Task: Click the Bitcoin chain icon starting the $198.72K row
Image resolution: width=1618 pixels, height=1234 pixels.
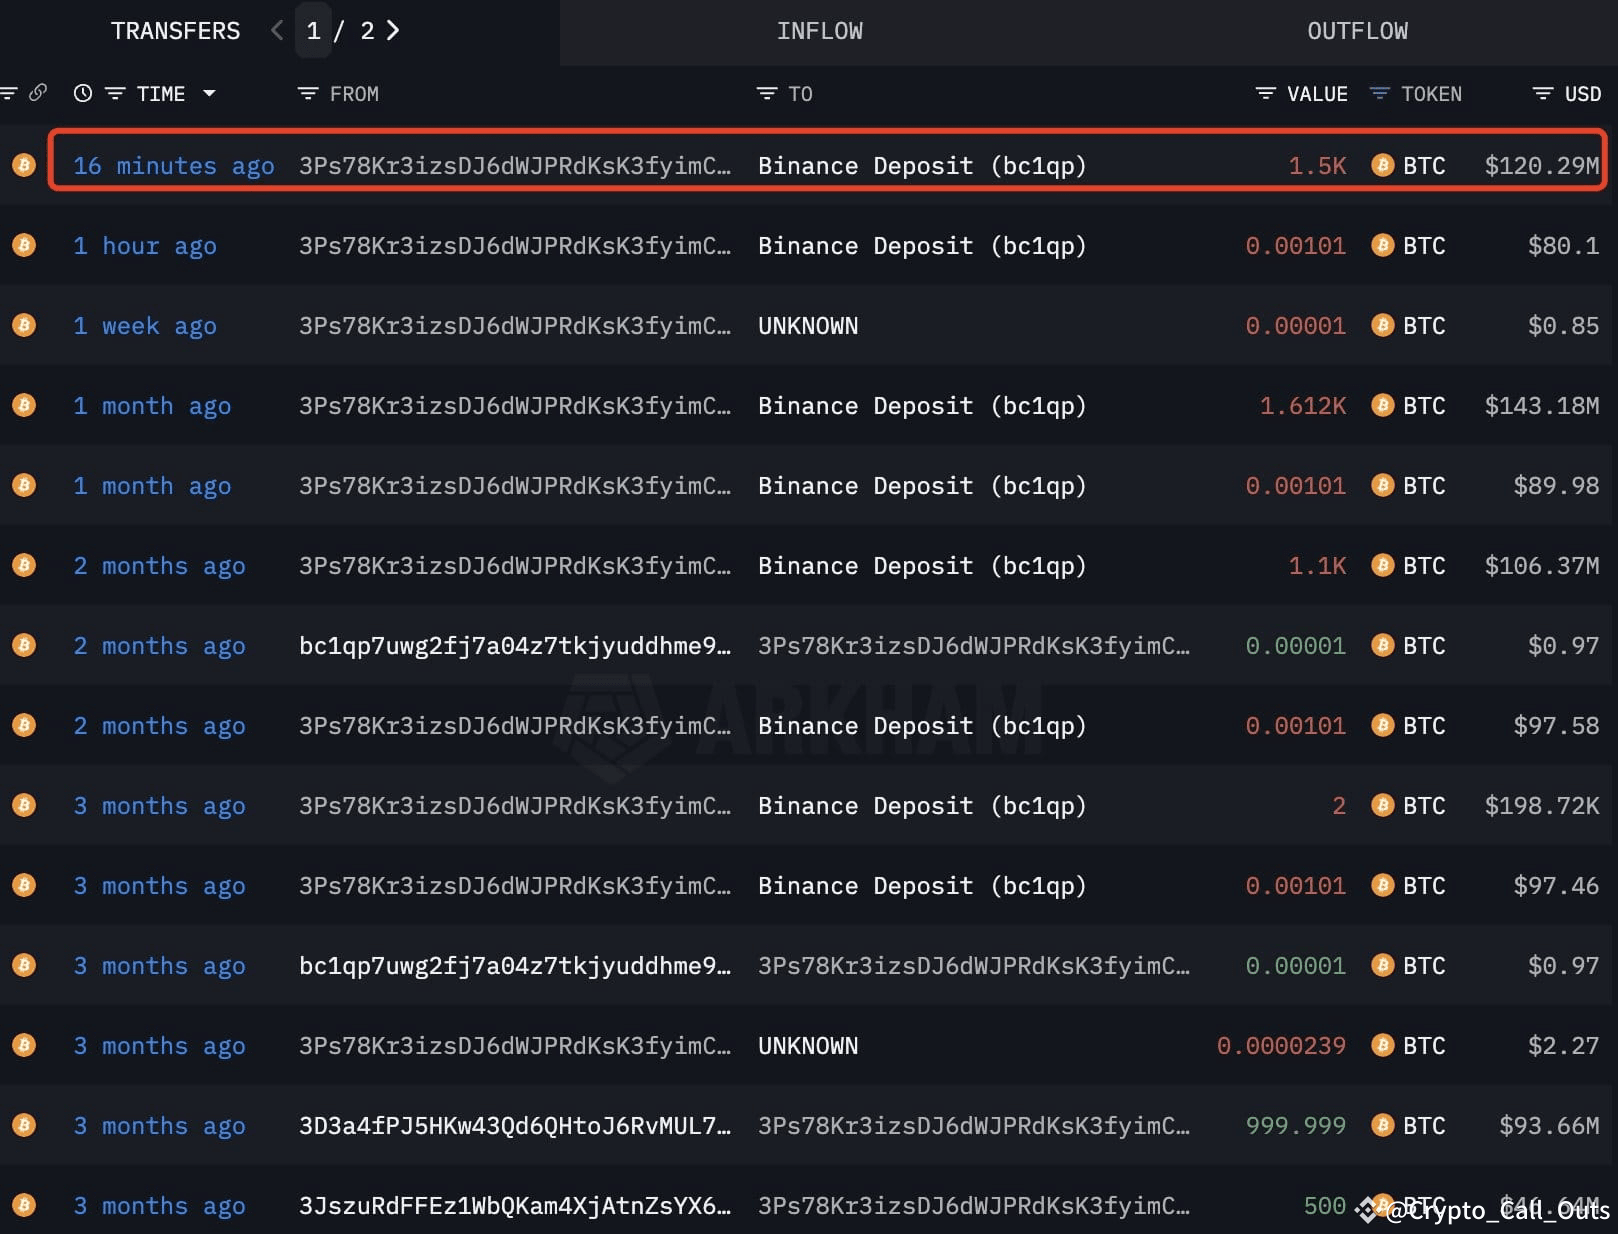Action: tap(24, 805)
